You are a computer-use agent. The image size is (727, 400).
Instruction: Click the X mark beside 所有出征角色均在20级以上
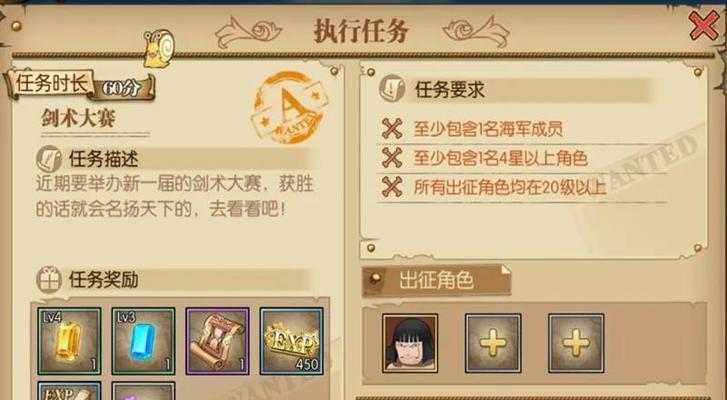[392, 187]
